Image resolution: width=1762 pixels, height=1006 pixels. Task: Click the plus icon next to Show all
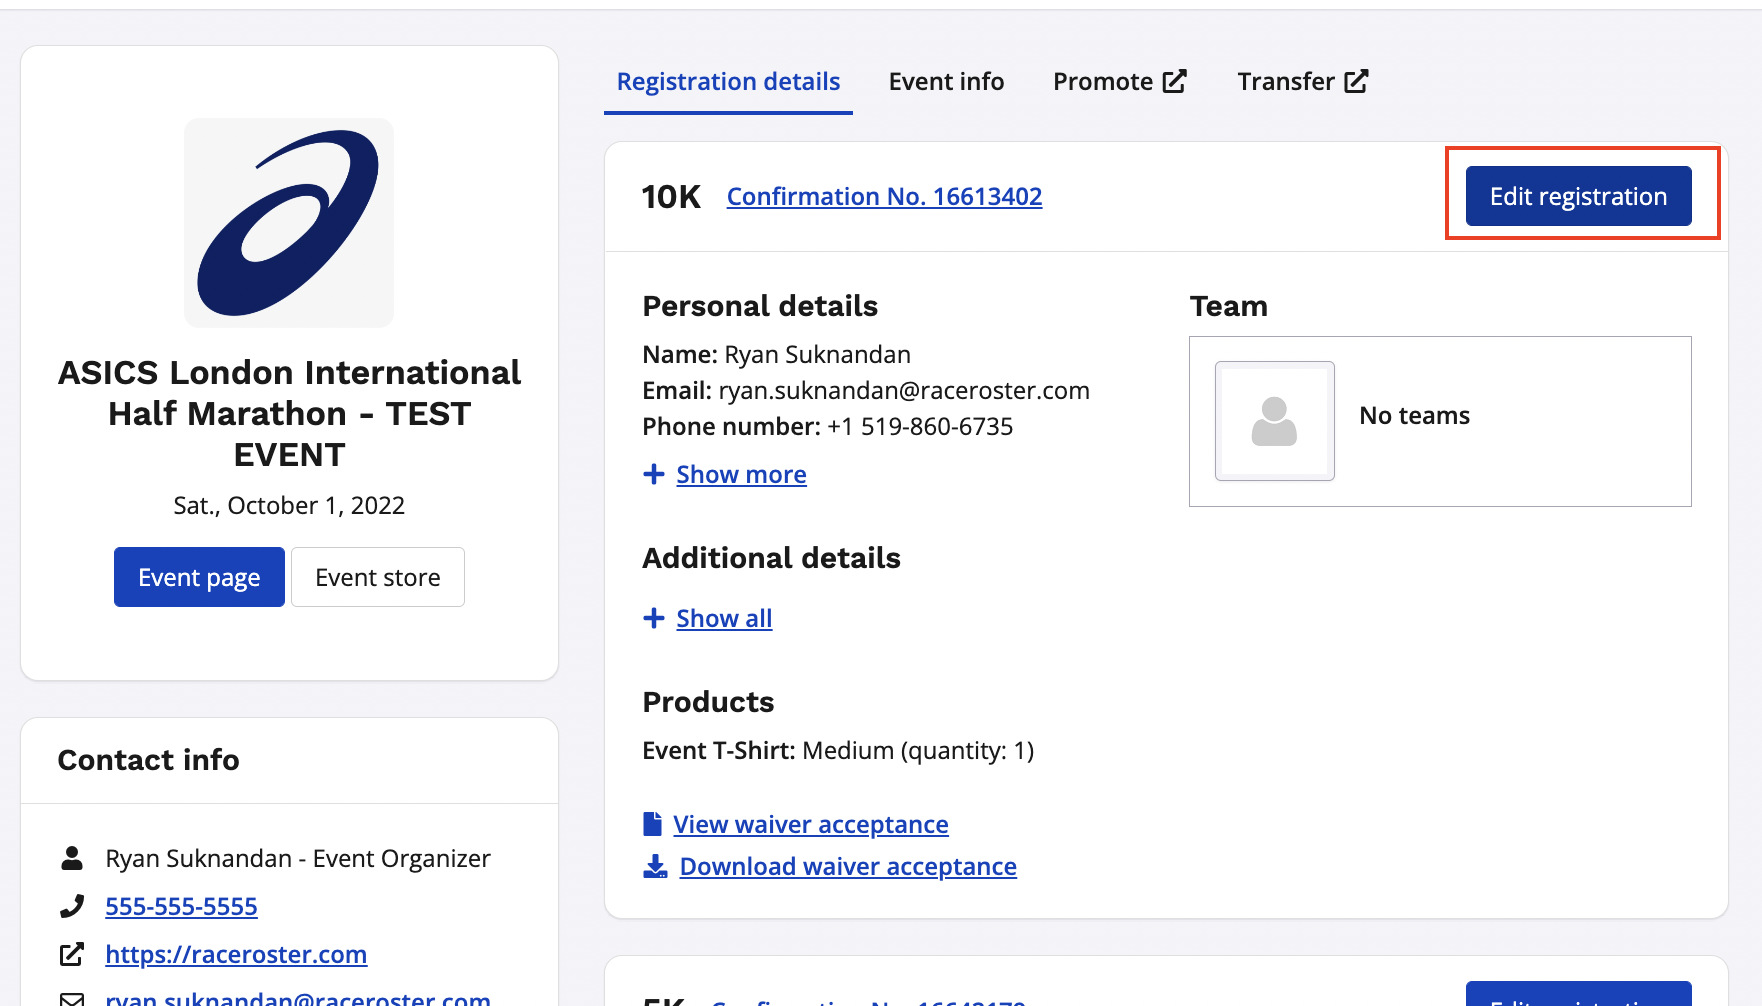point(654,618)
